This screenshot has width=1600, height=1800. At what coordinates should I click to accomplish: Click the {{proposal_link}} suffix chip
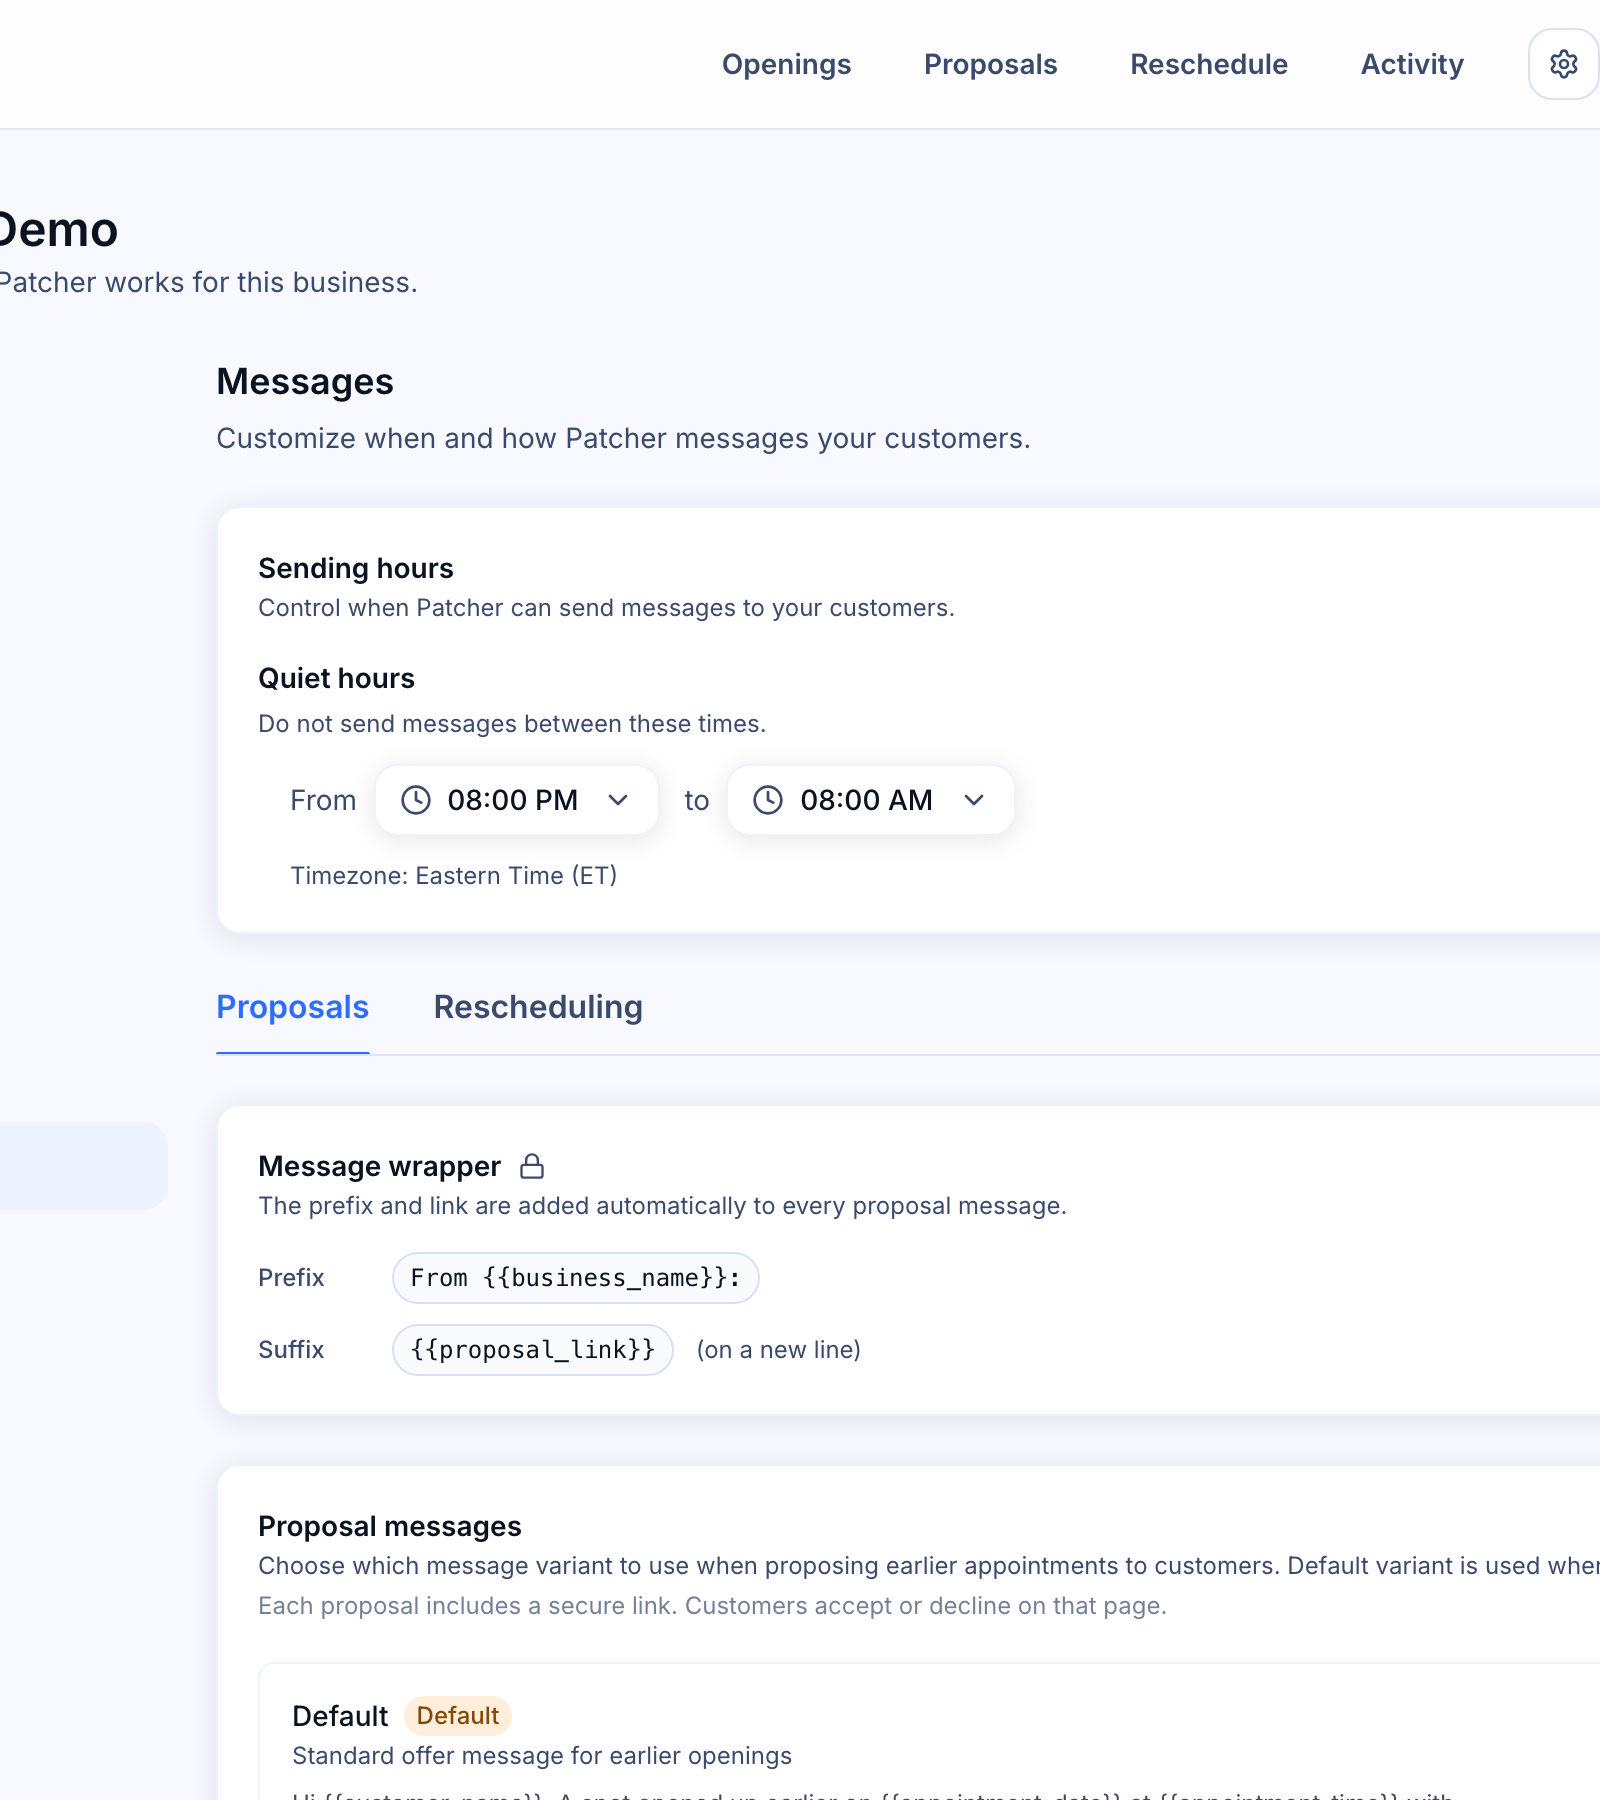[533, 1350]
